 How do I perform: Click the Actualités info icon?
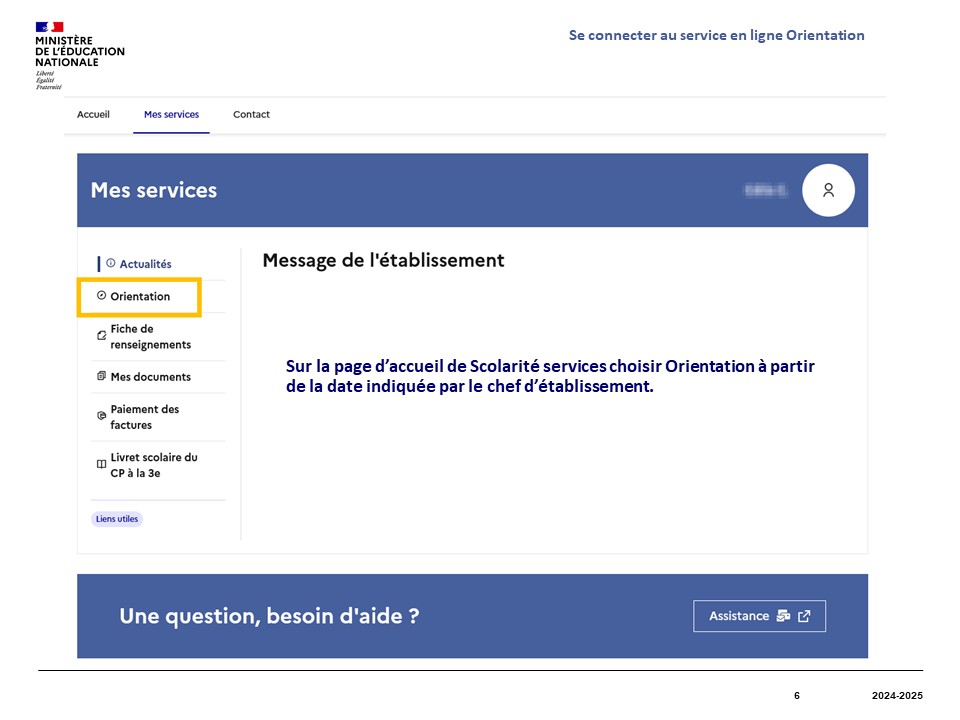(110, 263)
